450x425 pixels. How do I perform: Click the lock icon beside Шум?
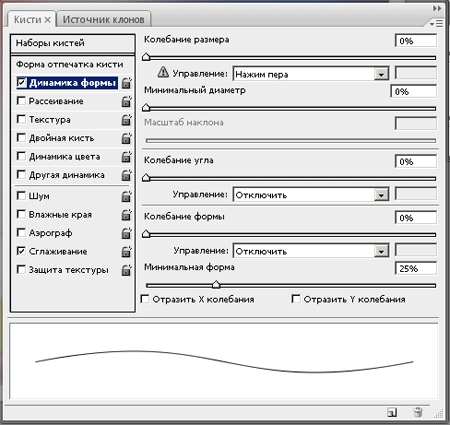[126, 196]
